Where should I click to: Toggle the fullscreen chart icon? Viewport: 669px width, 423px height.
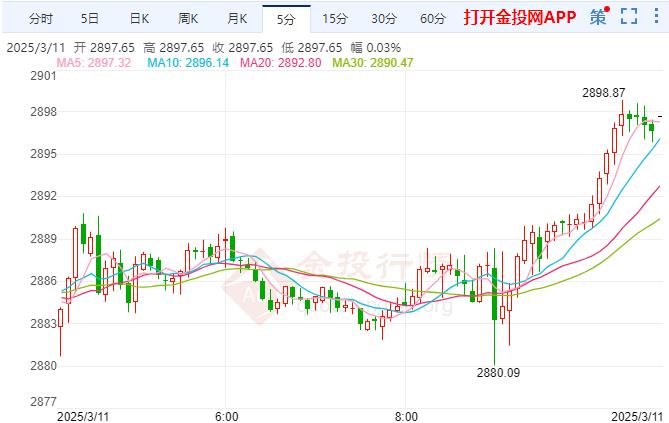(x=629, y=16)
